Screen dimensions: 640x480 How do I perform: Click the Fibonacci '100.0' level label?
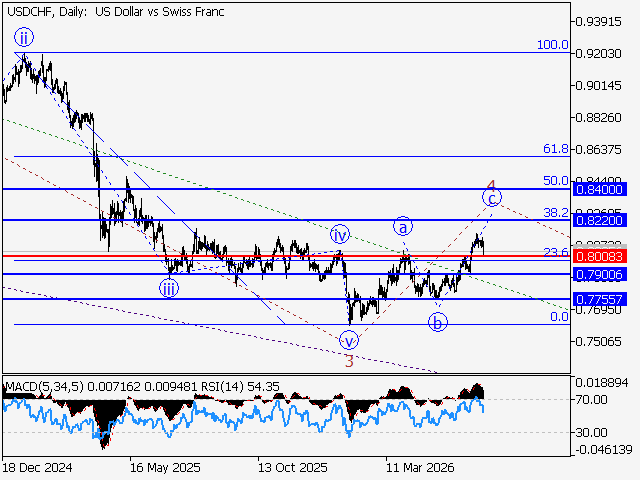tap(552, 44)
